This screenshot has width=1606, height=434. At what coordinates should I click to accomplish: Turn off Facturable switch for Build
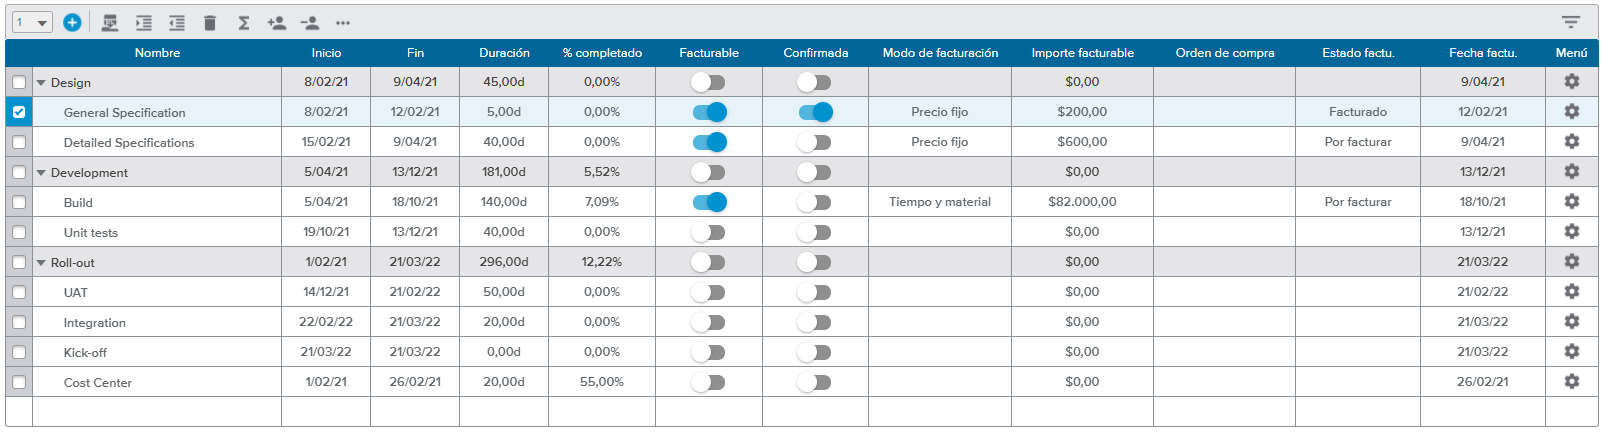click(x=709, y=202)
